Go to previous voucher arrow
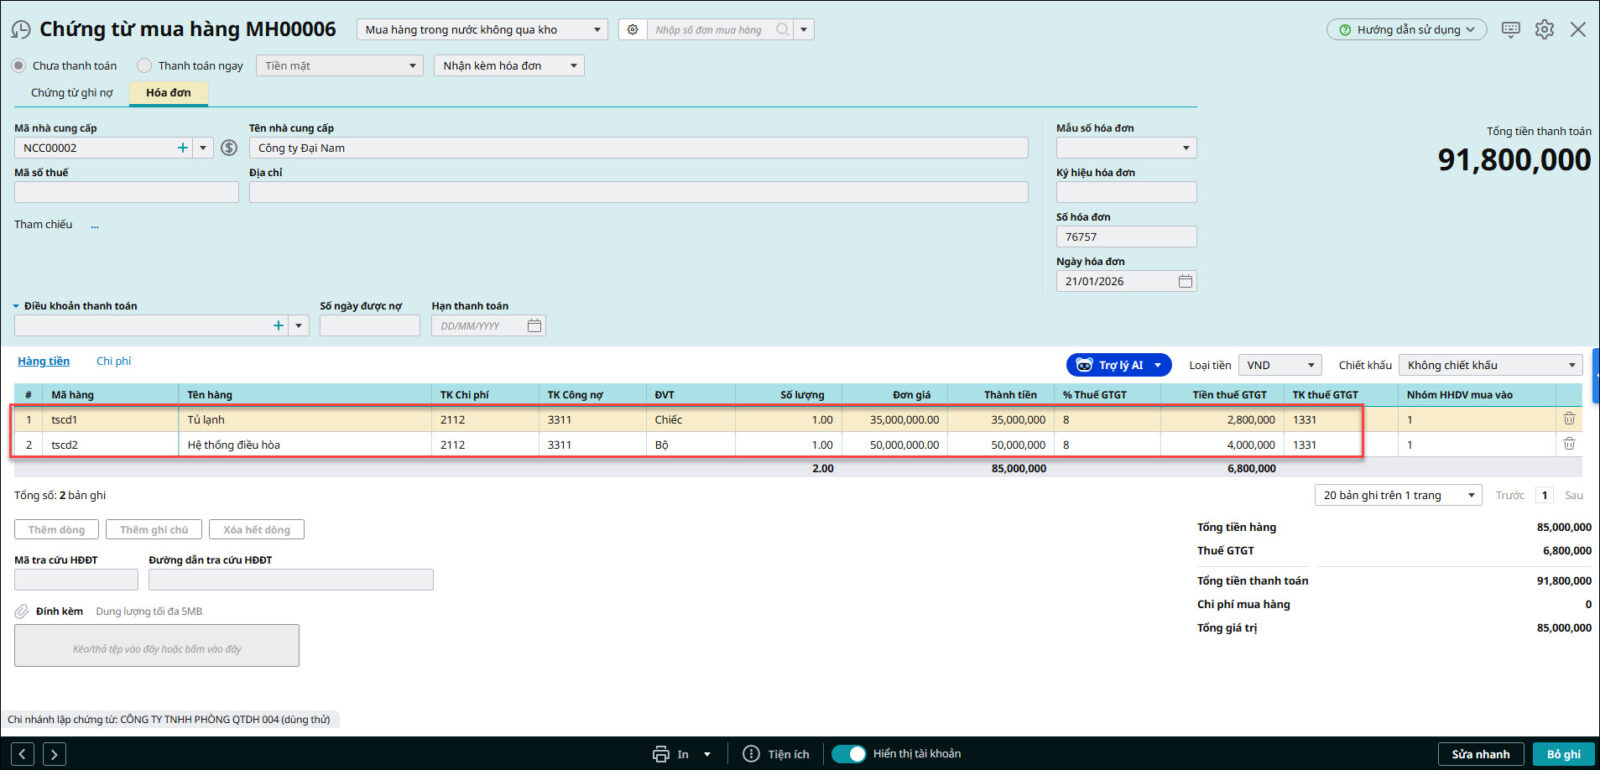The image size is (1600, 770). pyautogui.click(x=24, y=754)
